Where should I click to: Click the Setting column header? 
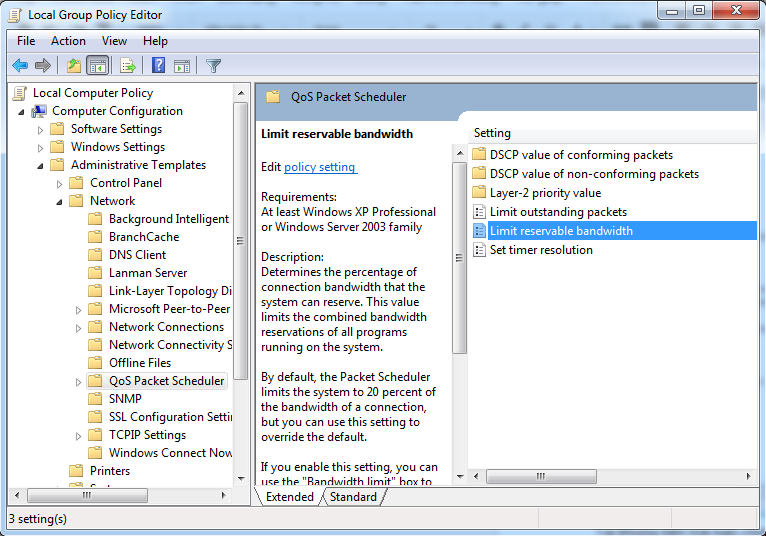492,133
